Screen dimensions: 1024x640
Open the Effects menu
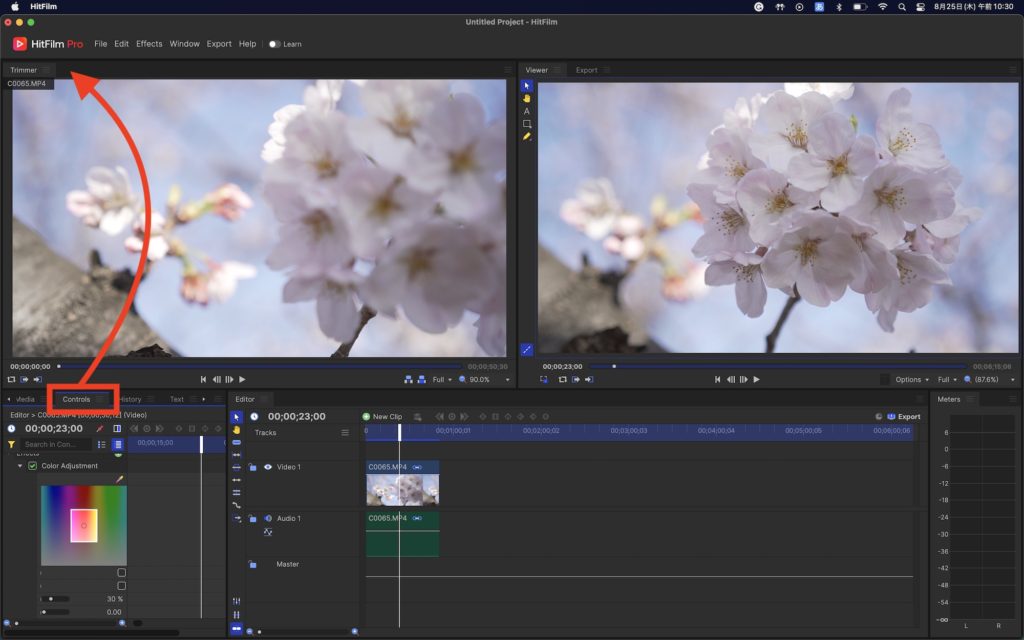(x=149, y=44)
